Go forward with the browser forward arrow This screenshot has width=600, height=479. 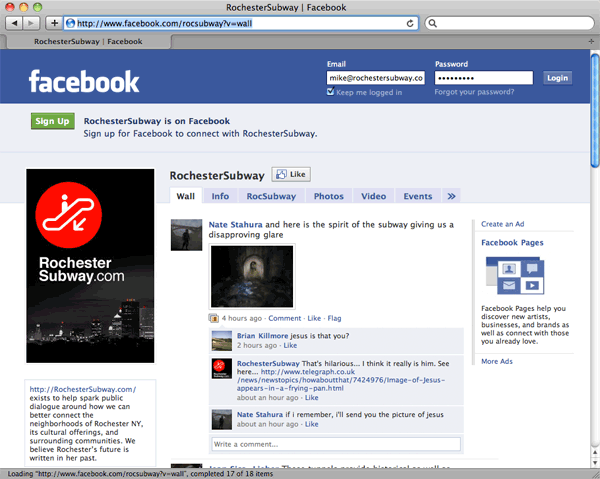click(31, 23)
